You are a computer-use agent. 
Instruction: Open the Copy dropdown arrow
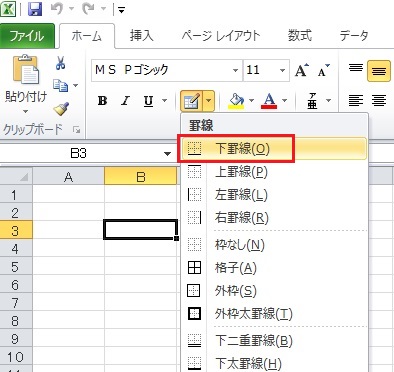76,85
